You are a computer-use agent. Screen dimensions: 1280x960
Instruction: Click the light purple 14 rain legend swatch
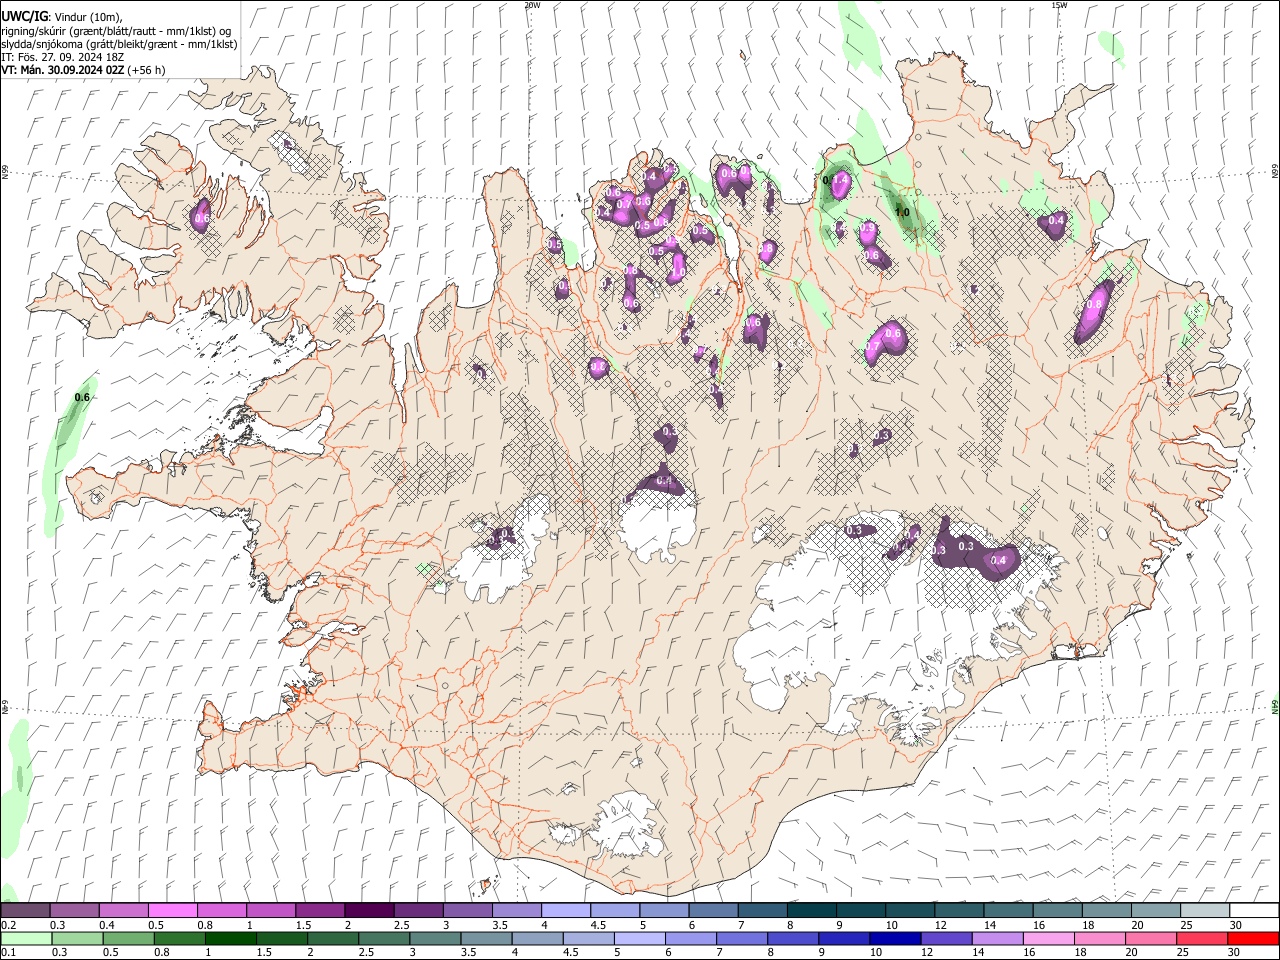point(997,938)
